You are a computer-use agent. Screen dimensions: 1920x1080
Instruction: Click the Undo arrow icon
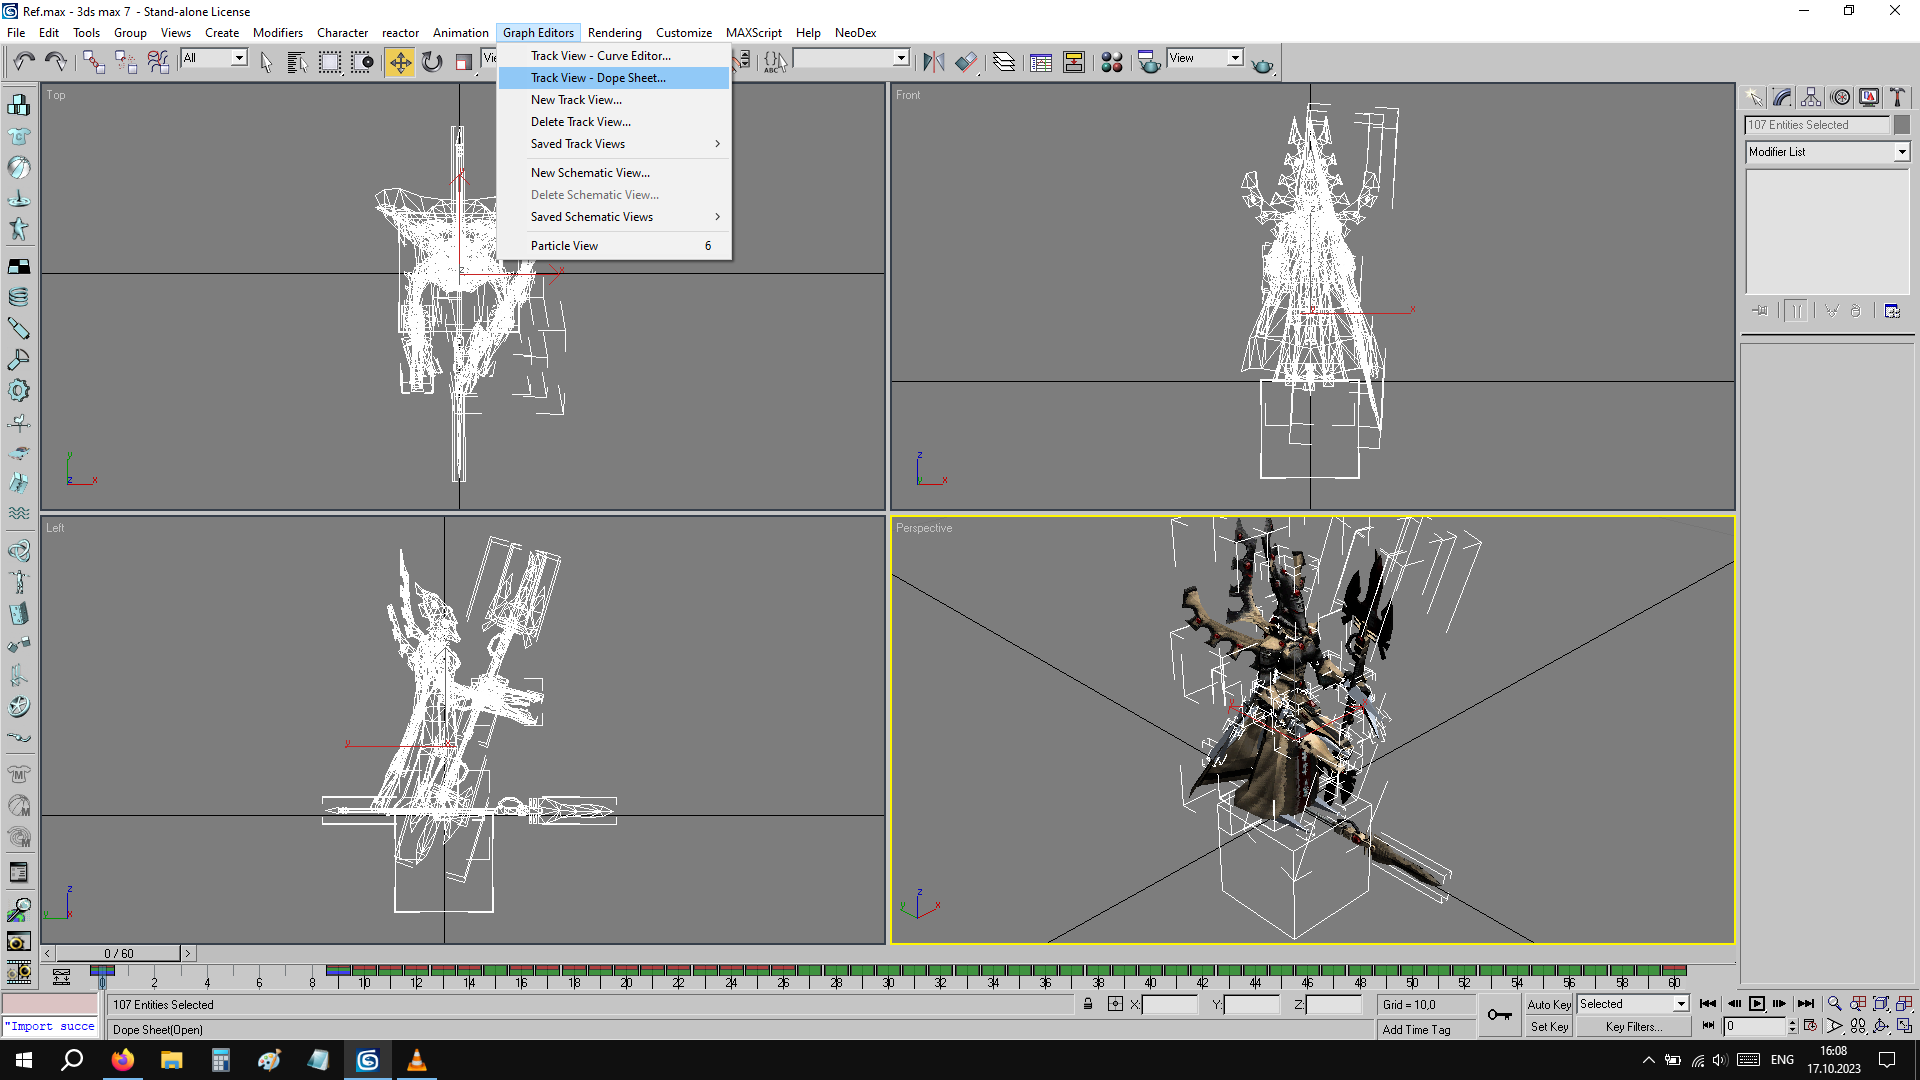(24, 62)
